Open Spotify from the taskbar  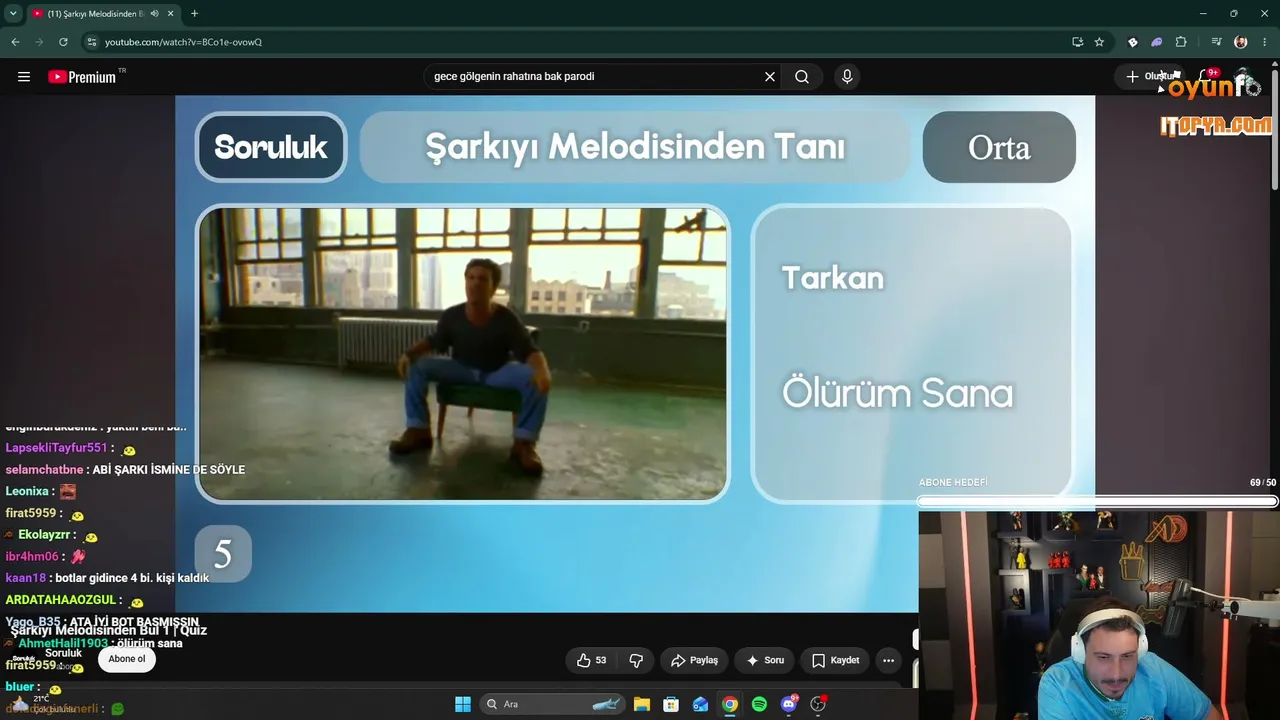coord(759,704)
